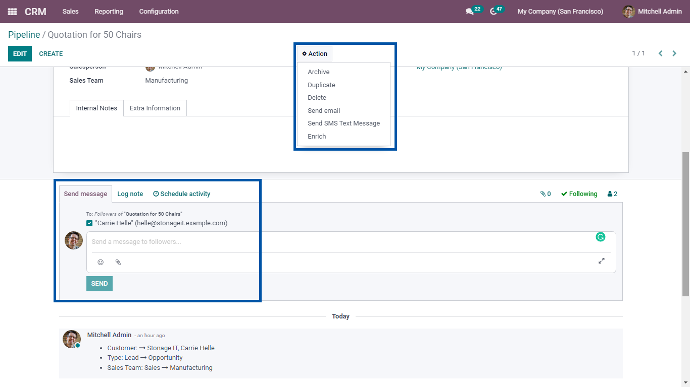This screenshot has width=690, height=387.
Task: Select Delete from Action menu
Action: coord(317,97)
